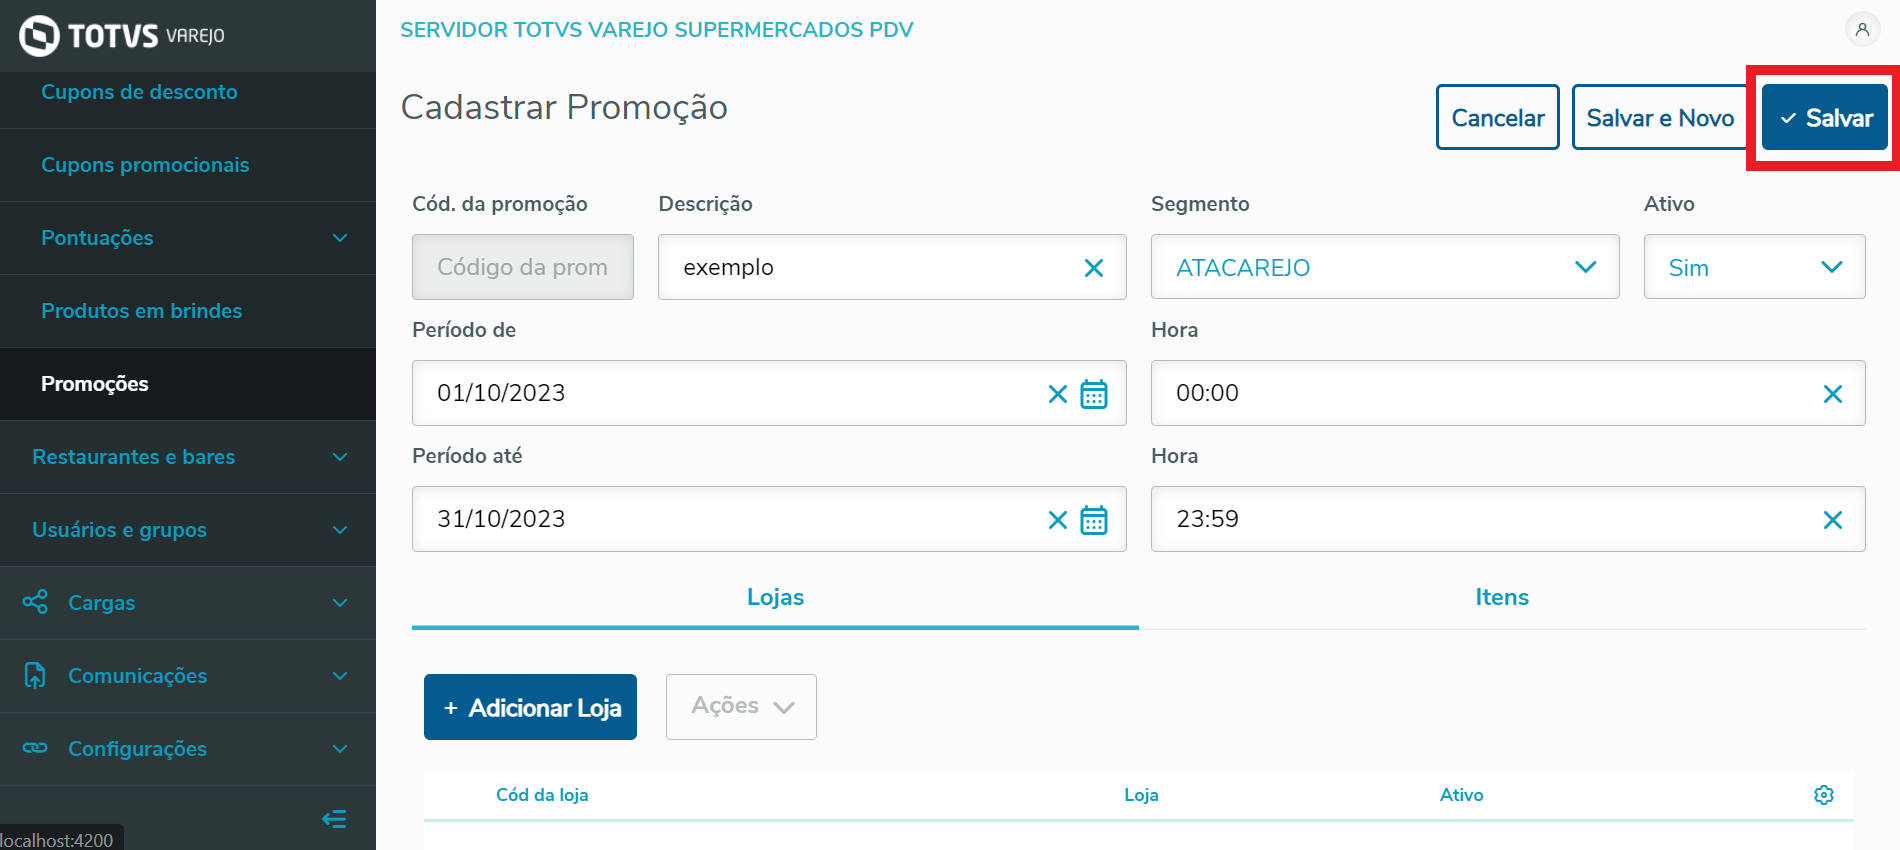Clear the Descrição field text
The image size is (1900, 850).
click(x=1094, y=268)
